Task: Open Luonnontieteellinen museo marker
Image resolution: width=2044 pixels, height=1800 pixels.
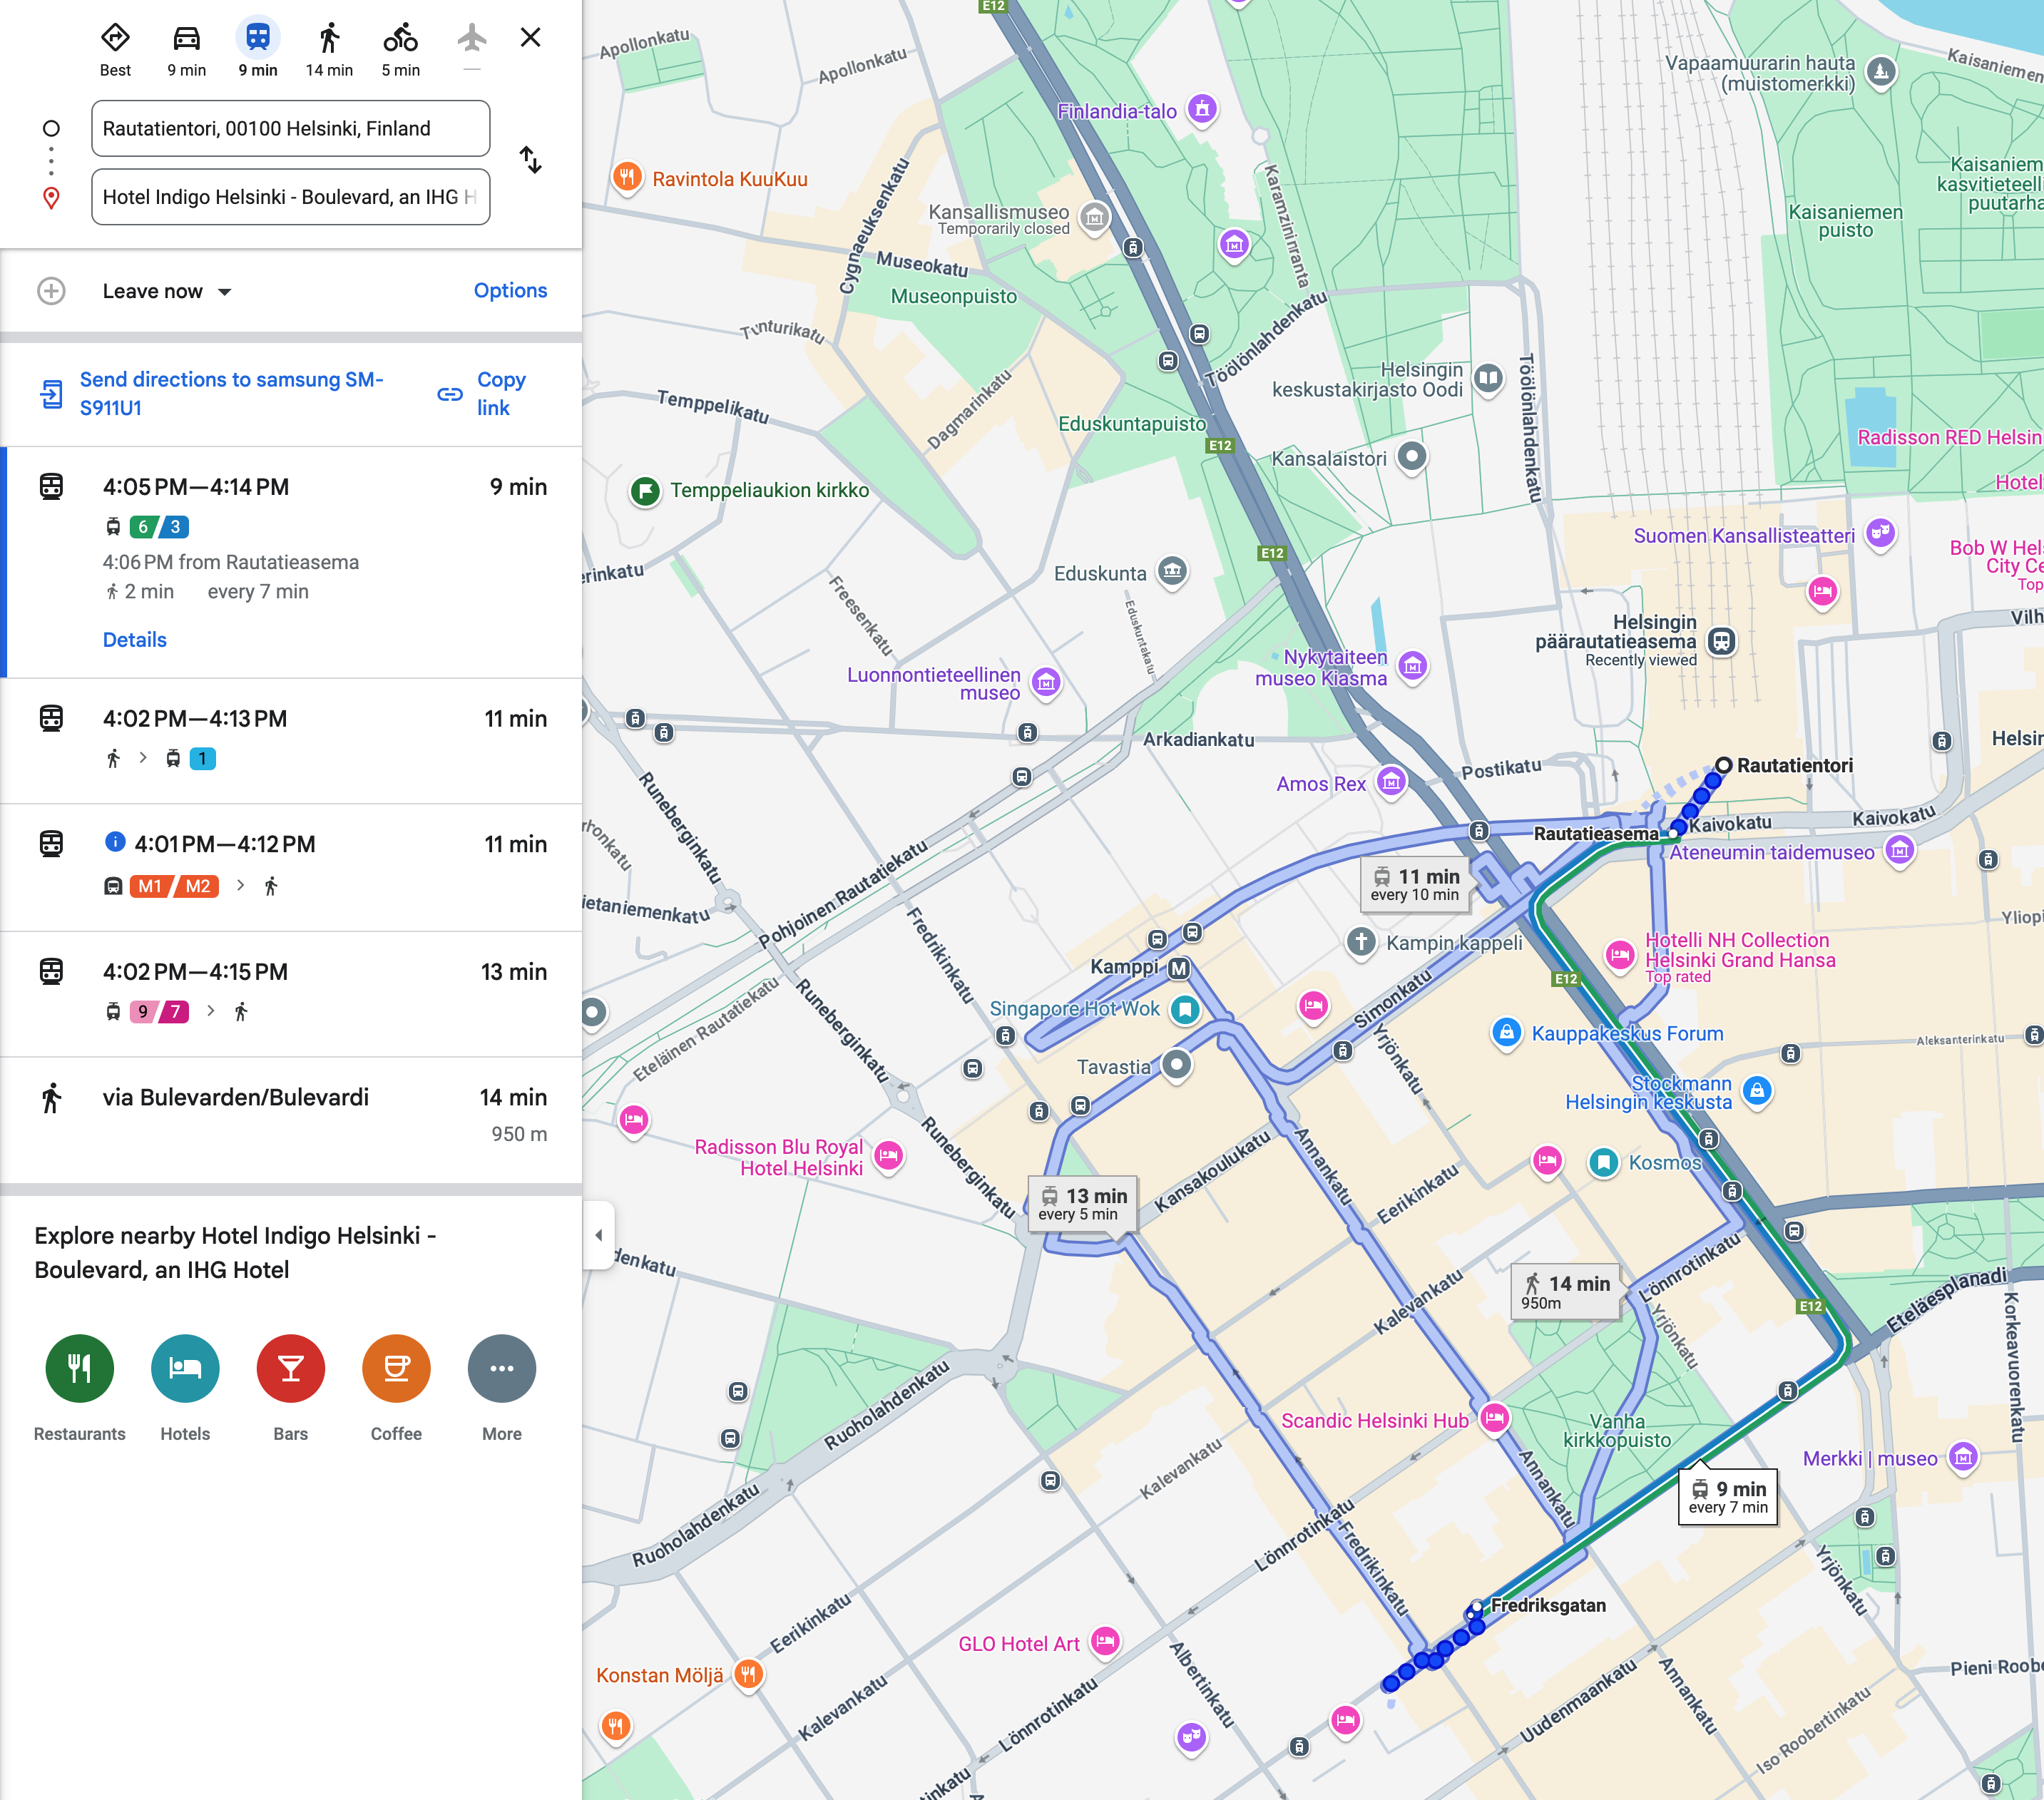Action: (x=1046, y=683)
